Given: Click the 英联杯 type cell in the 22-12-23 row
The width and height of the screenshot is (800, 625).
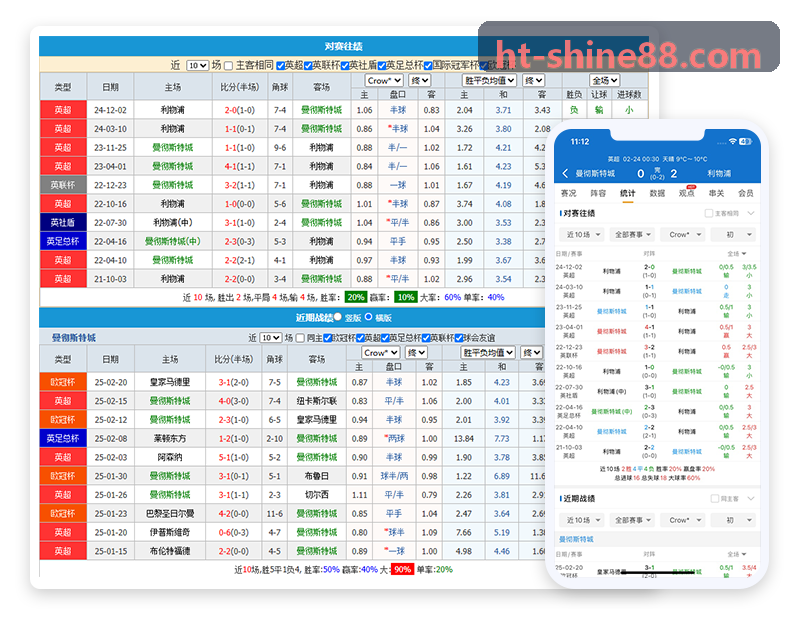Looking at the screenshot, I should 63,185.
